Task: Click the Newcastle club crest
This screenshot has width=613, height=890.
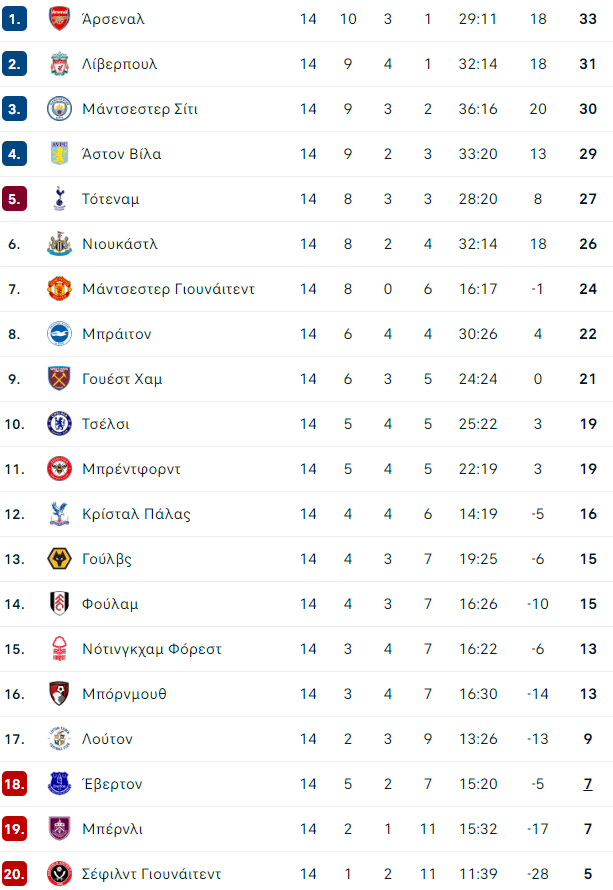Action: [x=59, y=244]
